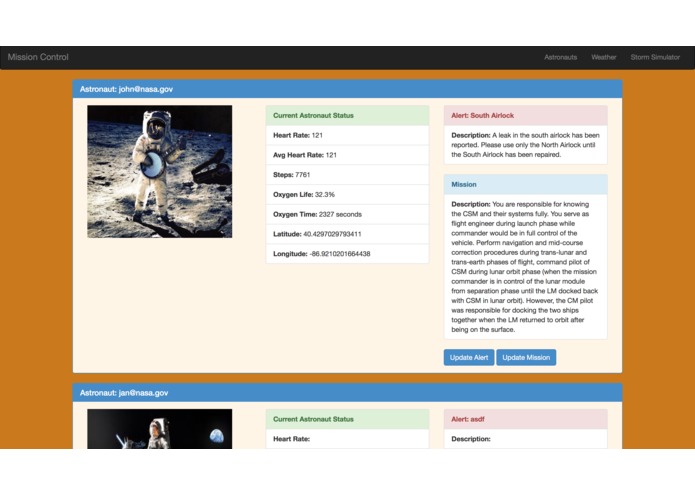Screen dimensions: 695x494
Task: Go to the Astronauts nav item
Action: (x=560, y=57)
